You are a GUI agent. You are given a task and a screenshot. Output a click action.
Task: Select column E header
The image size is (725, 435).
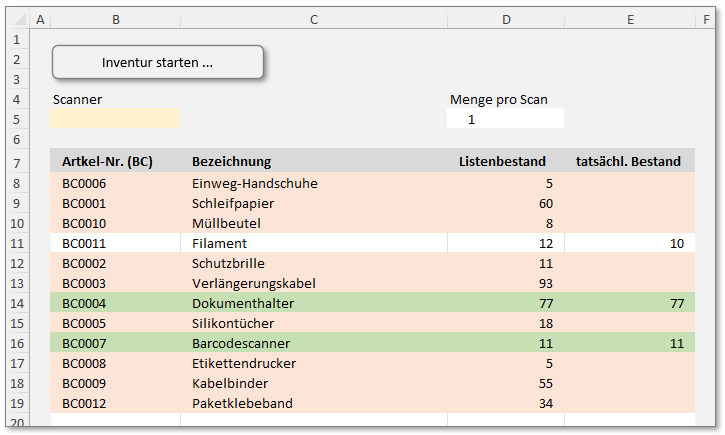click(629, 19)
